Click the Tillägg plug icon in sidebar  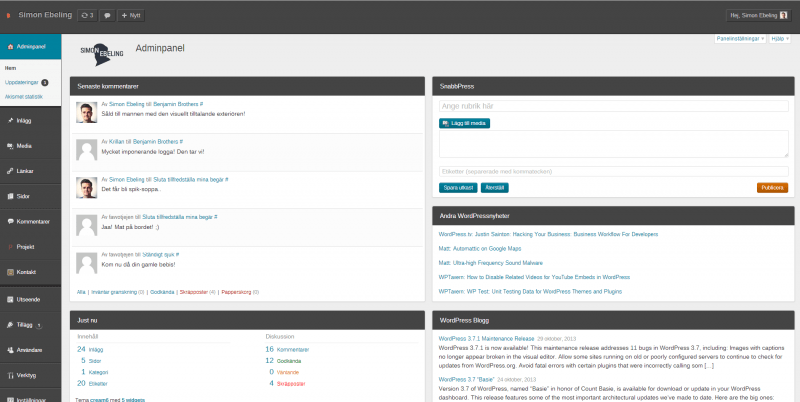(10, 325)
